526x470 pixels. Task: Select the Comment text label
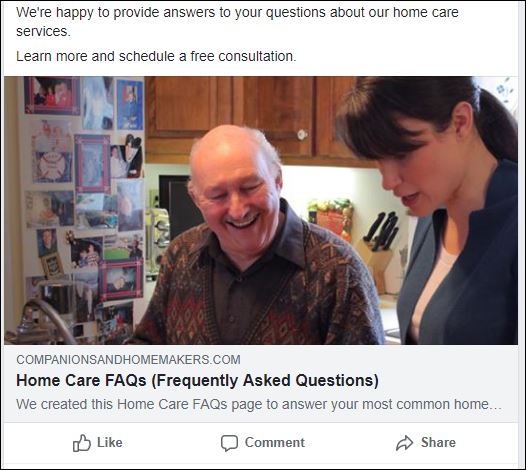coord(275,442)
